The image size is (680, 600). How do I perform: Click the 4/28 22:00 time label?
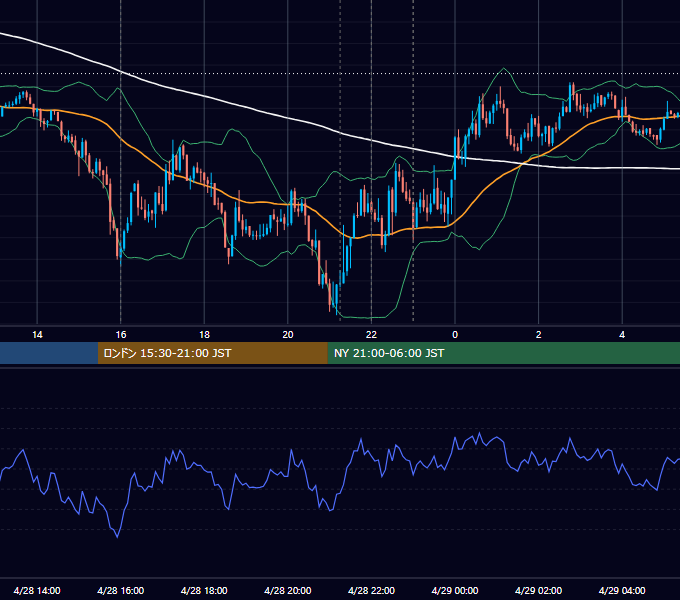(x=371, y=590)
